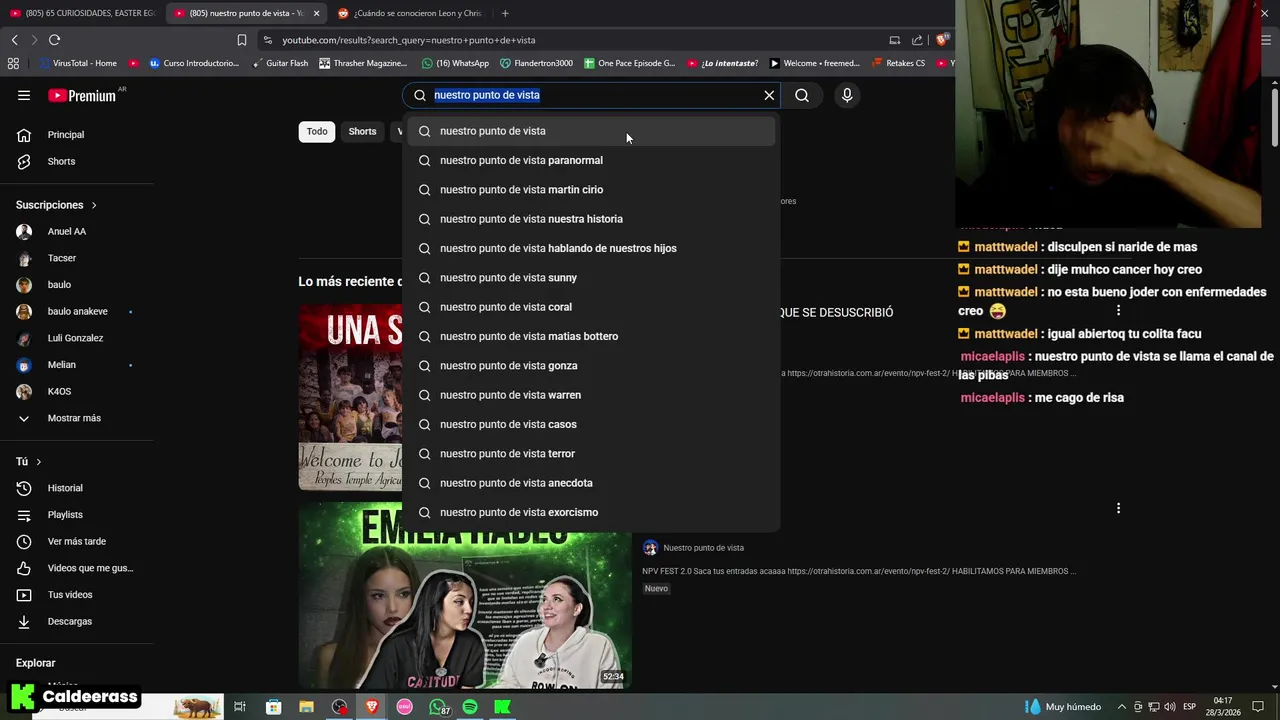Open File Explorer from the taskbar
This screenshot has height=720, width=1280.
pyautogui.click(x=306, y=707)
